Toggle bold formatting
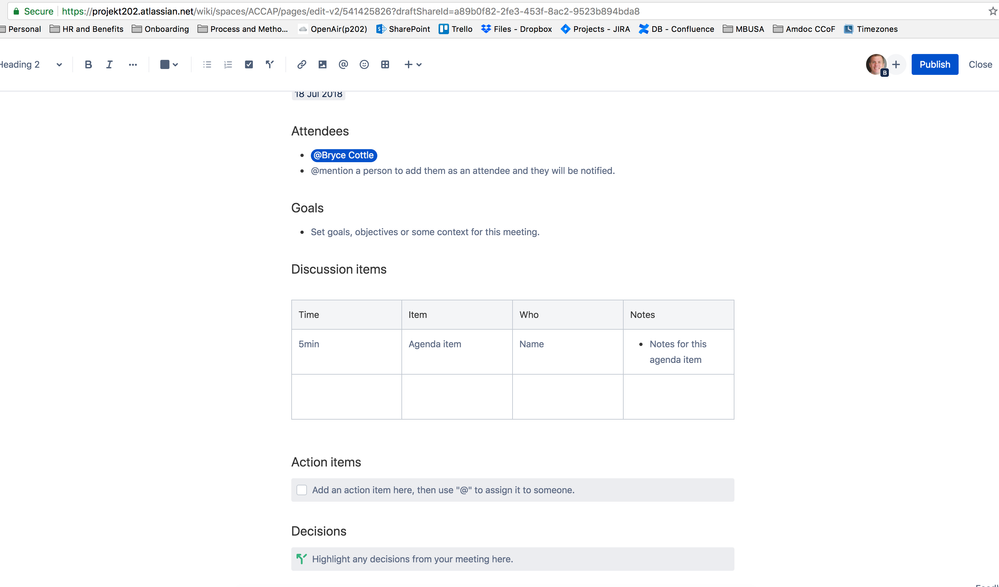This screenshot has height=587, width=999. point(88,64)
